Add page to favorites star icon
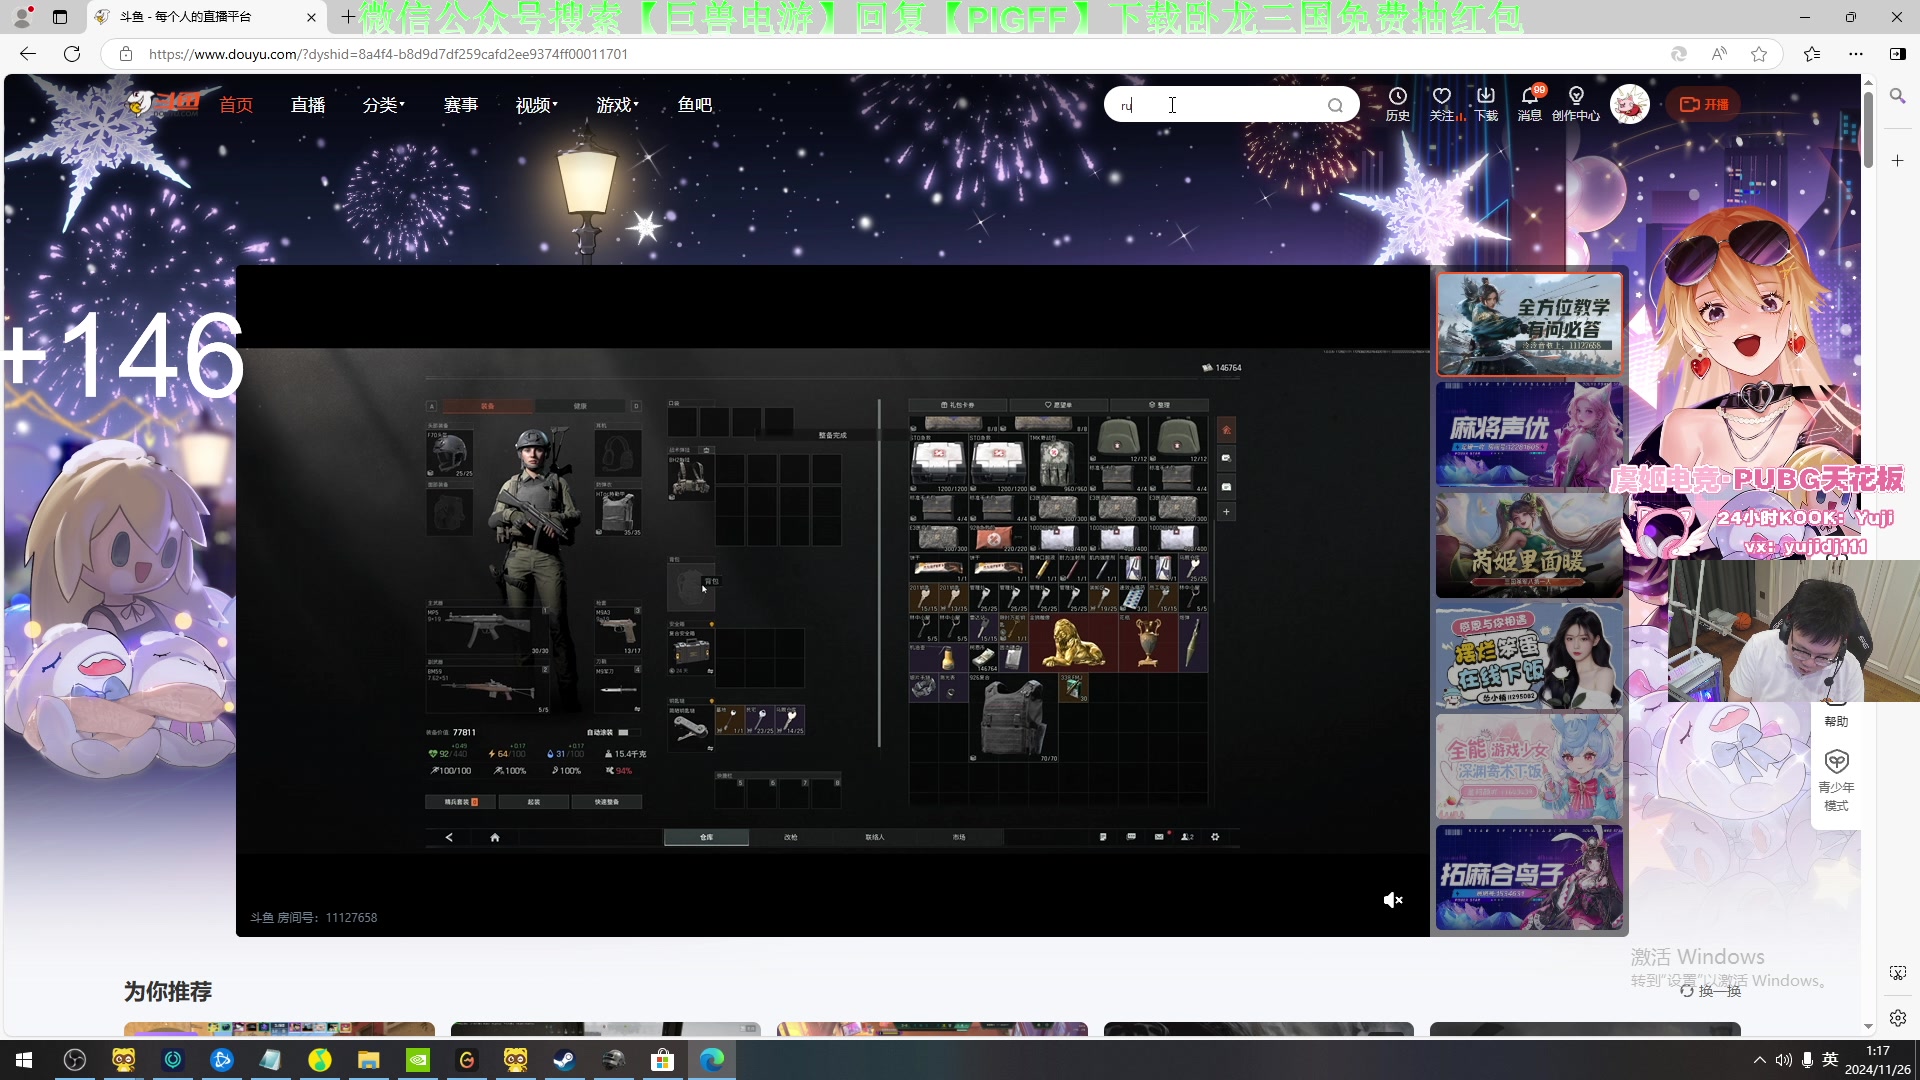Screen dimensions: 1920x1080 click(1759, 54)
